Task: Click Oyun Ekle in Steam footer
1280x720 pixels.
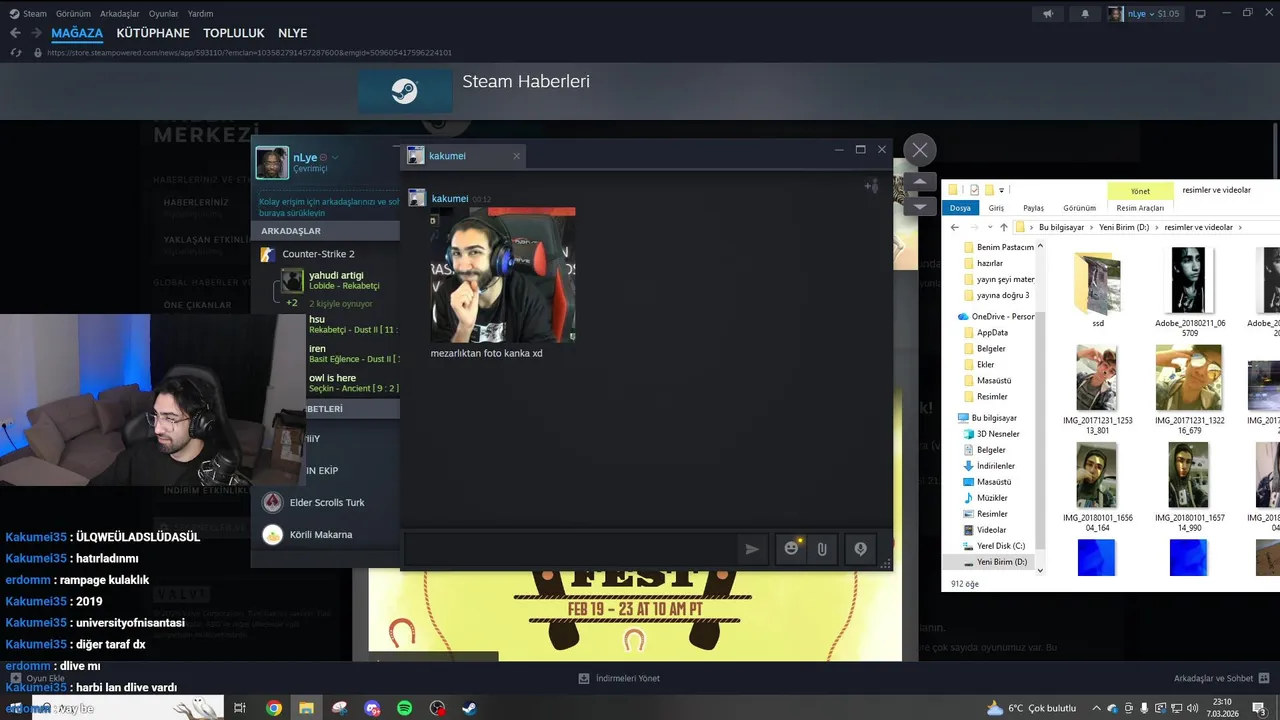Action: 37,678
